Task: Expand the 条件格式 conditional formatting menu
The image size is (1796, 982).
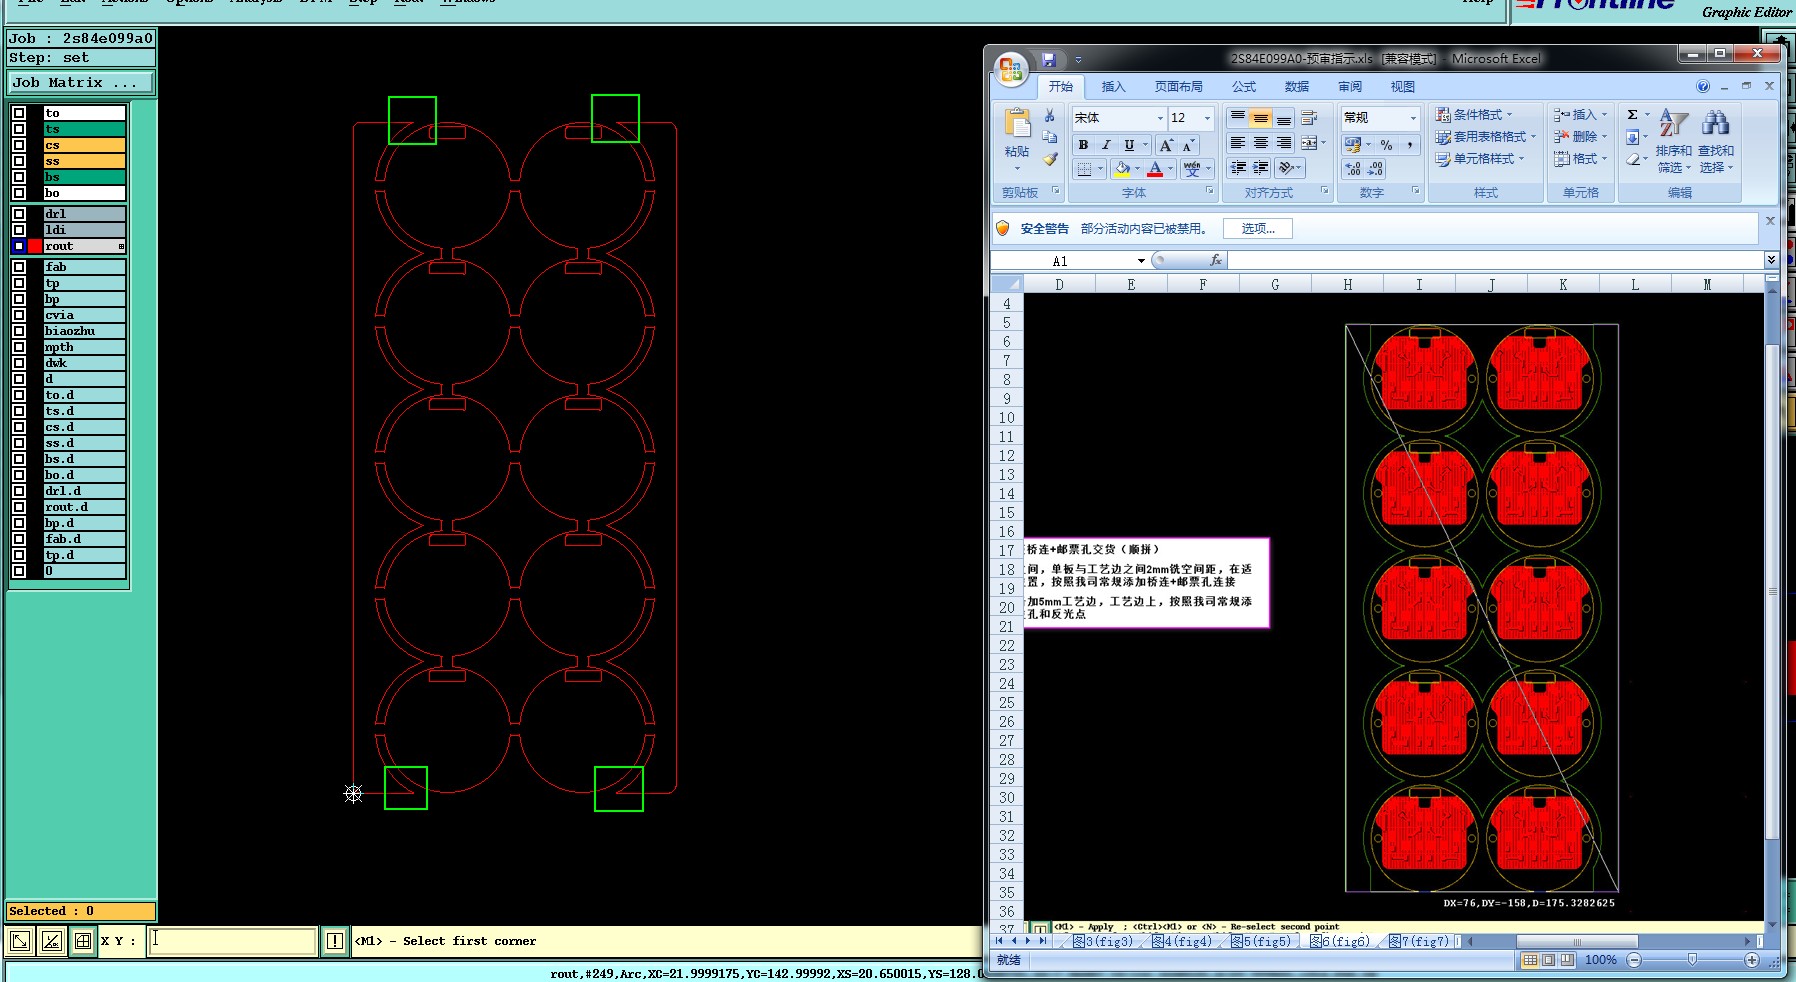Action: coord(1474,115)
